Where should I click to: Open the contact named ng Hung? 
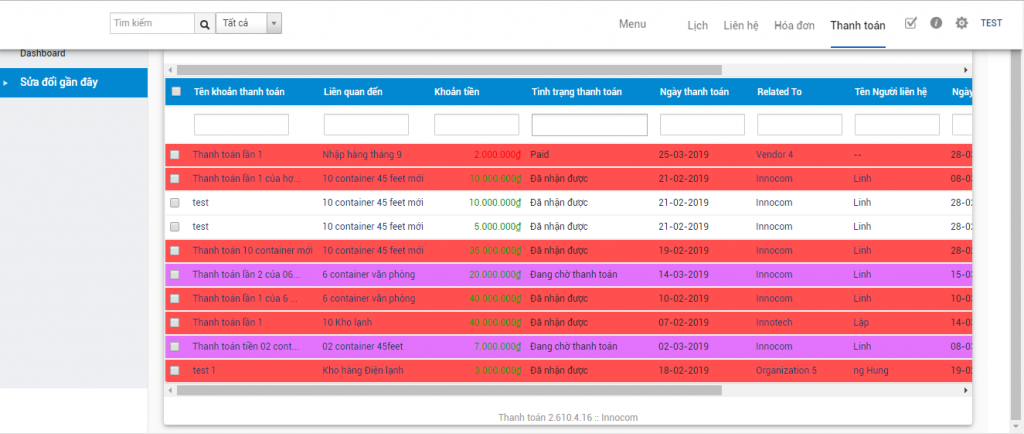tap(871, 371)
